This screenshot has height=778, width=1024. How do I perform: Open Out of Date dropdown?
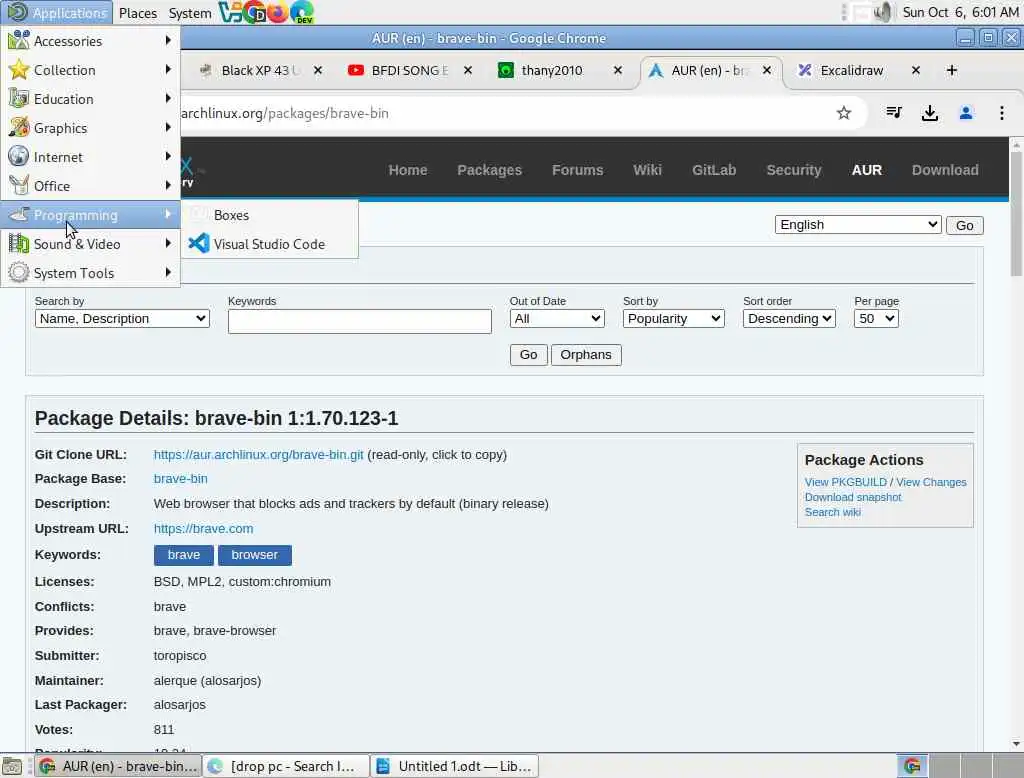557,319
